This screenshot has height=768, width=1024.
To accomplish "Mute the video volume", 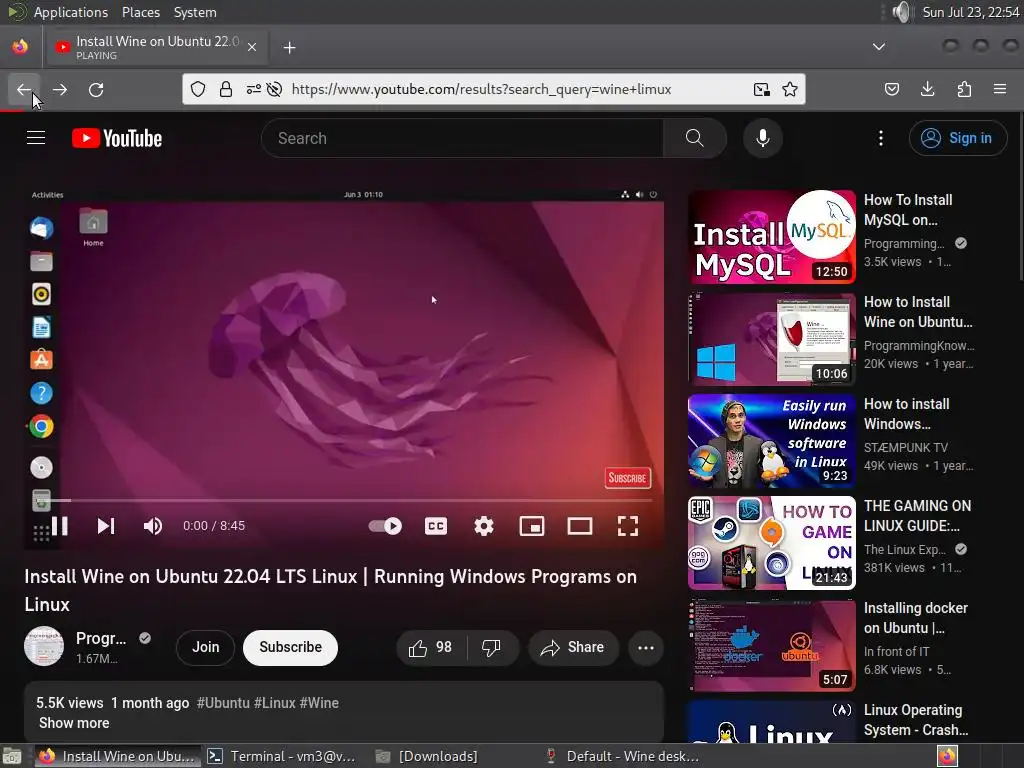I will pyautogui.click(x=153, y=526).
